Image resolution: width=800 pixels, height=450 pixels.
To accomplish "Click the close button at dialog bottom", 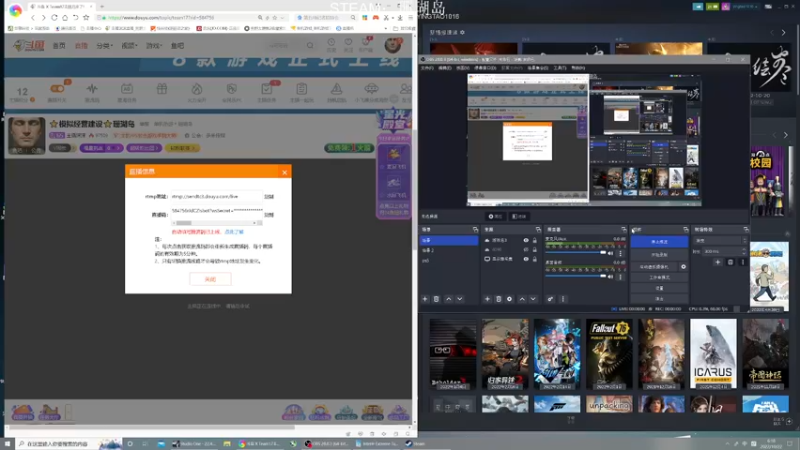I will 210,279.
